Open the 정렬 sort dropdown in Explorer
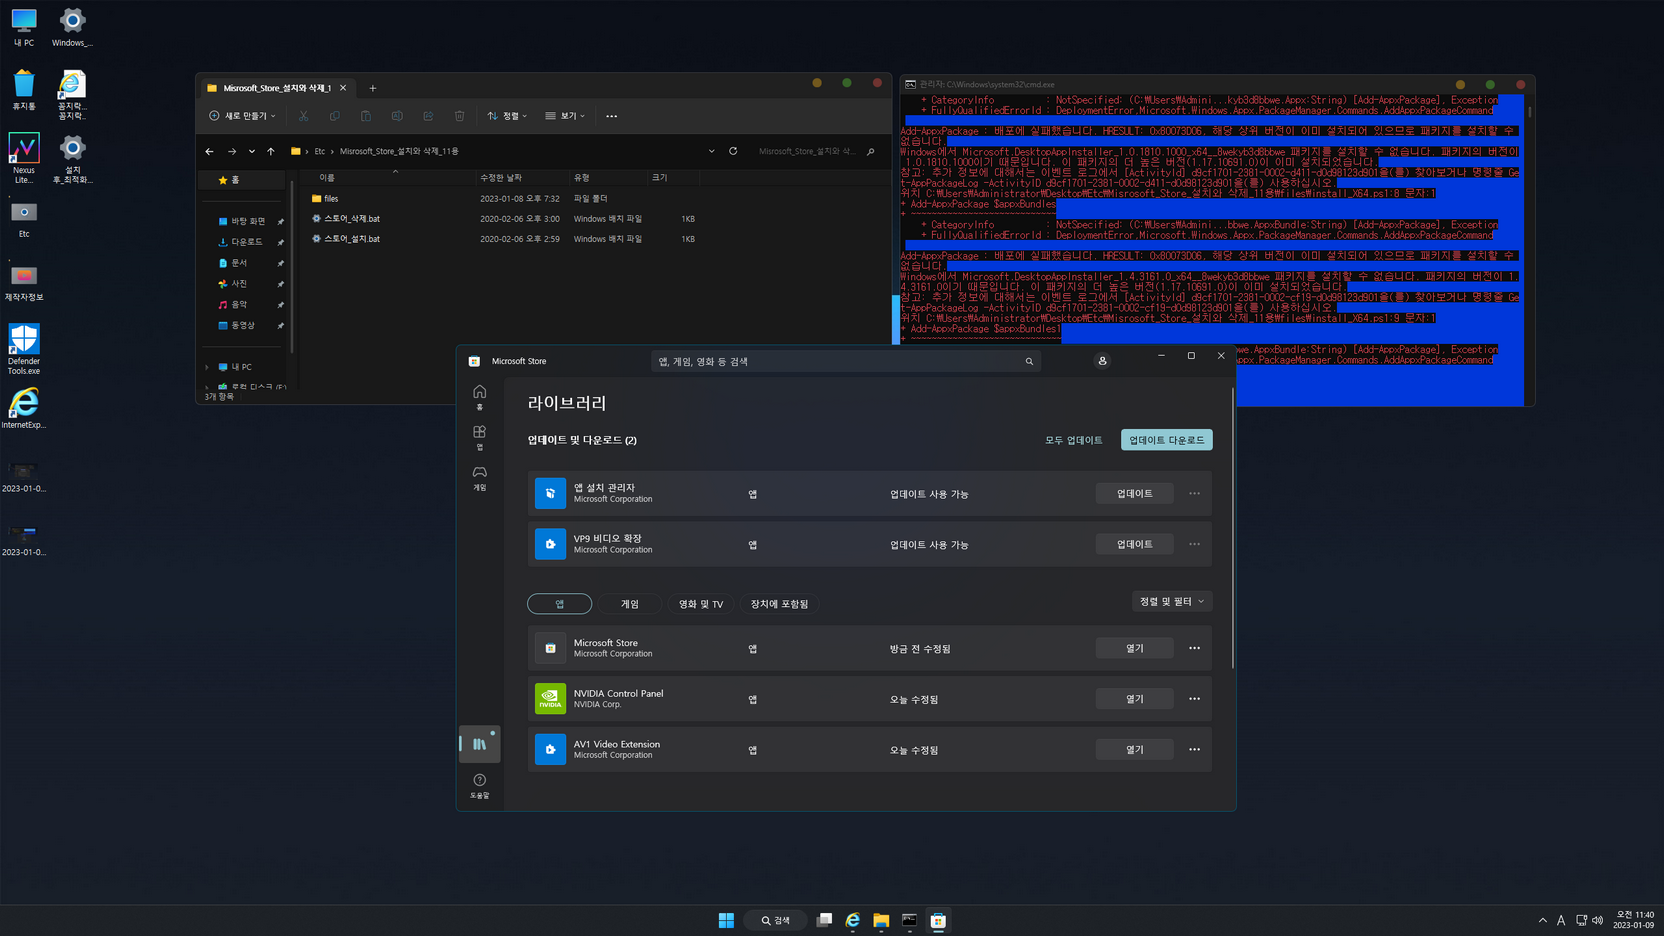The width and height of the screenshot is (1664, 936). tap(508, 116)
